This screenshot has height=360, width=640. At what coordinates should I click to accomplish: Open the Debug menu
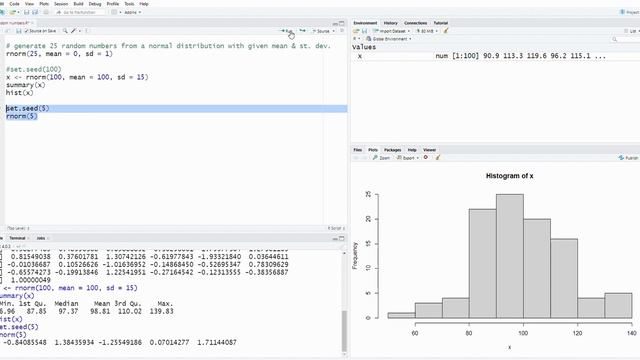(x=95, y=4)
